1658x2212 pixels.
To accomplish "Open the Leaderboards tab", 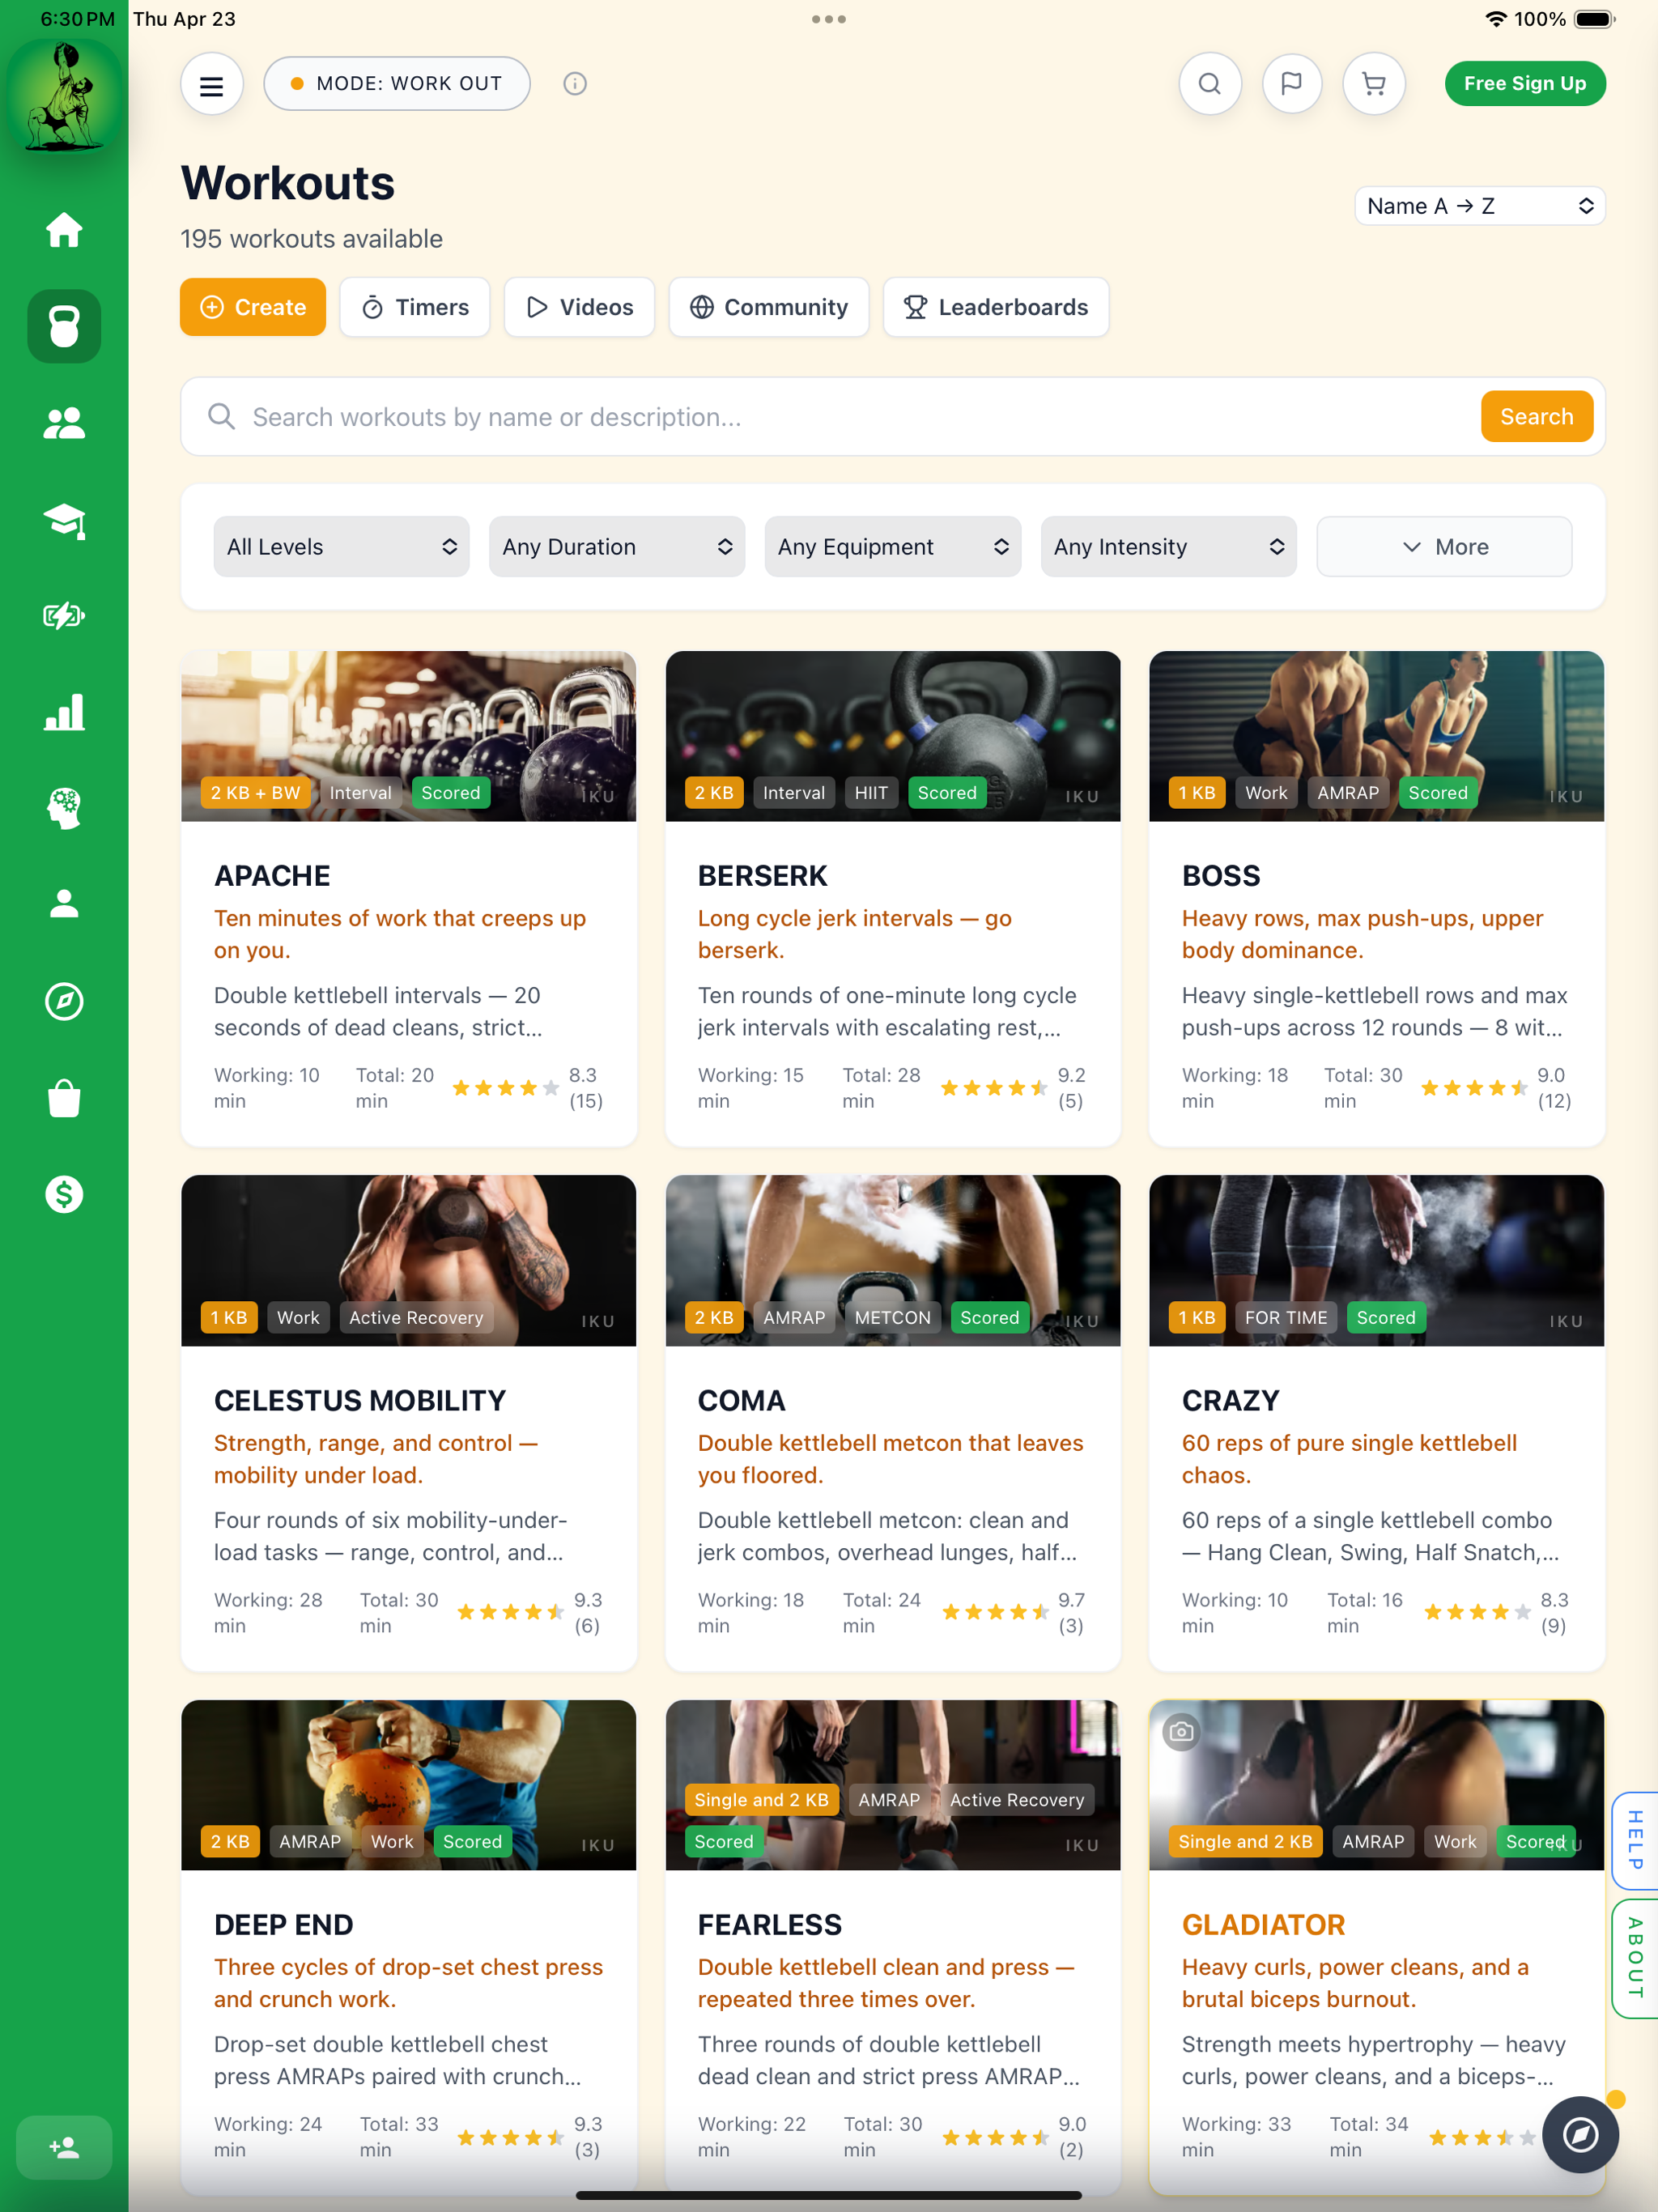I will (x=996, y=307).
